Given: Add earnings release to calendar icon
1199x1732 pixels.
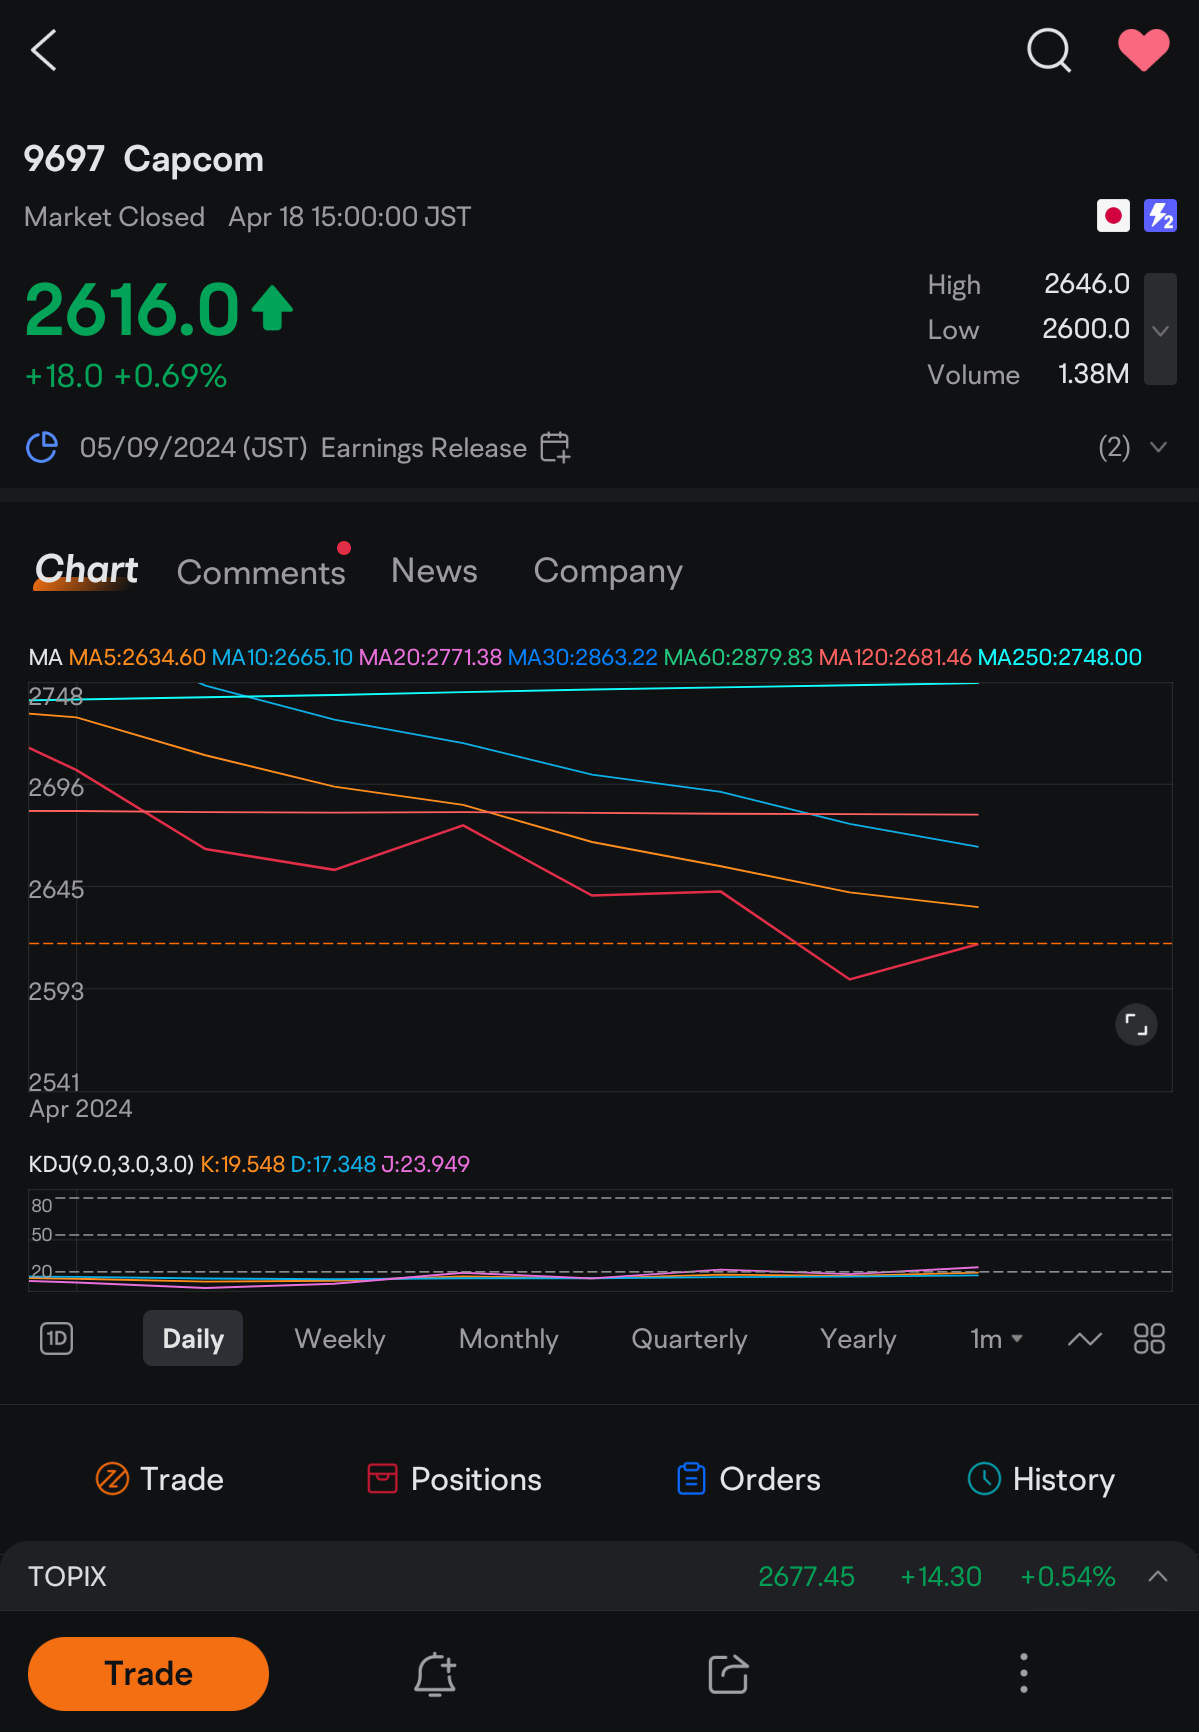Looking at the screenshot, I should (555, 447).
